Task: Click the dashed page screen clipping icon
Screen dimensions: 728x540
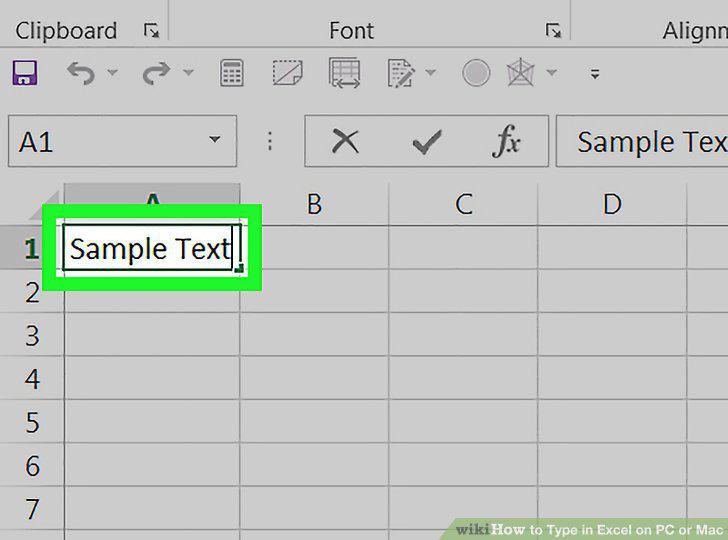Action: [287, 72]
